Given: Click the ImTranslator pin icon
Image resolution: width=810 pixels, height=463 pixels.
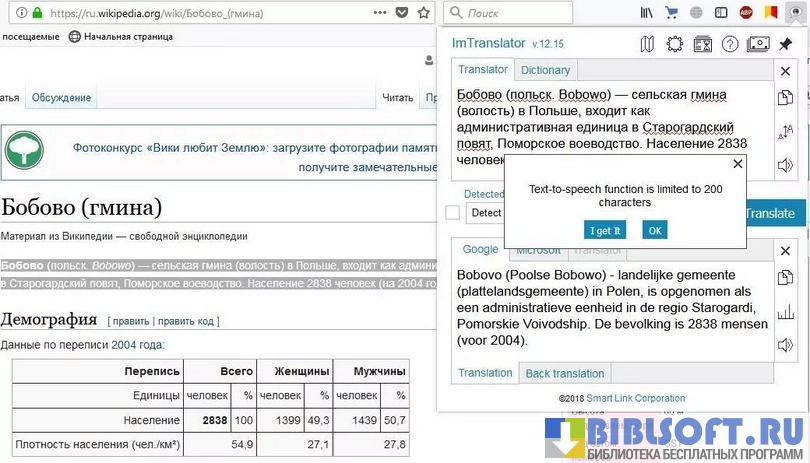Looking at the screenshot, I should (786, 44).
